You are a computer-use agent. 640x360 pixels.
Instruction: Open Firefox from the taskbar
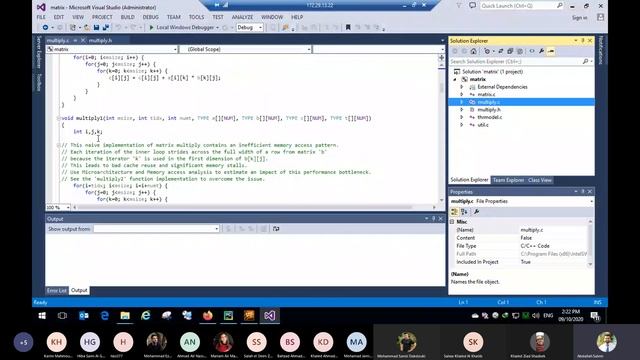(208, 316)
